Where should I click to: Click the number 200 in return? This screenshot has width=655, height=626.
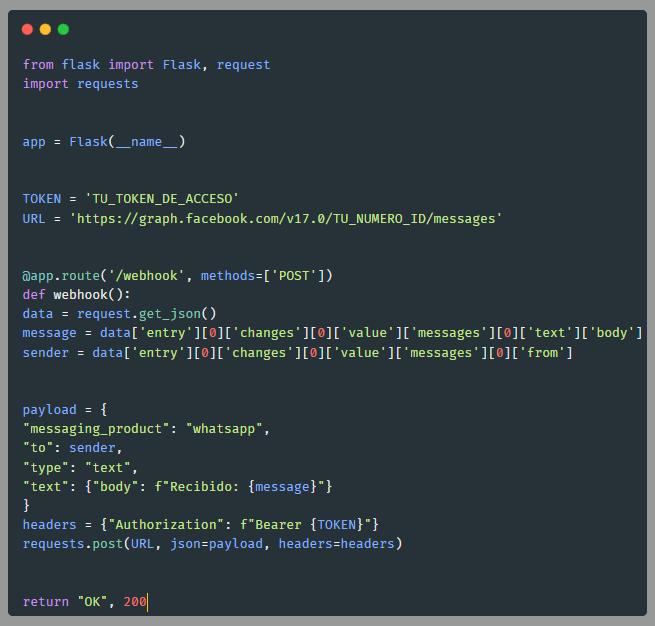pos(135,602)
